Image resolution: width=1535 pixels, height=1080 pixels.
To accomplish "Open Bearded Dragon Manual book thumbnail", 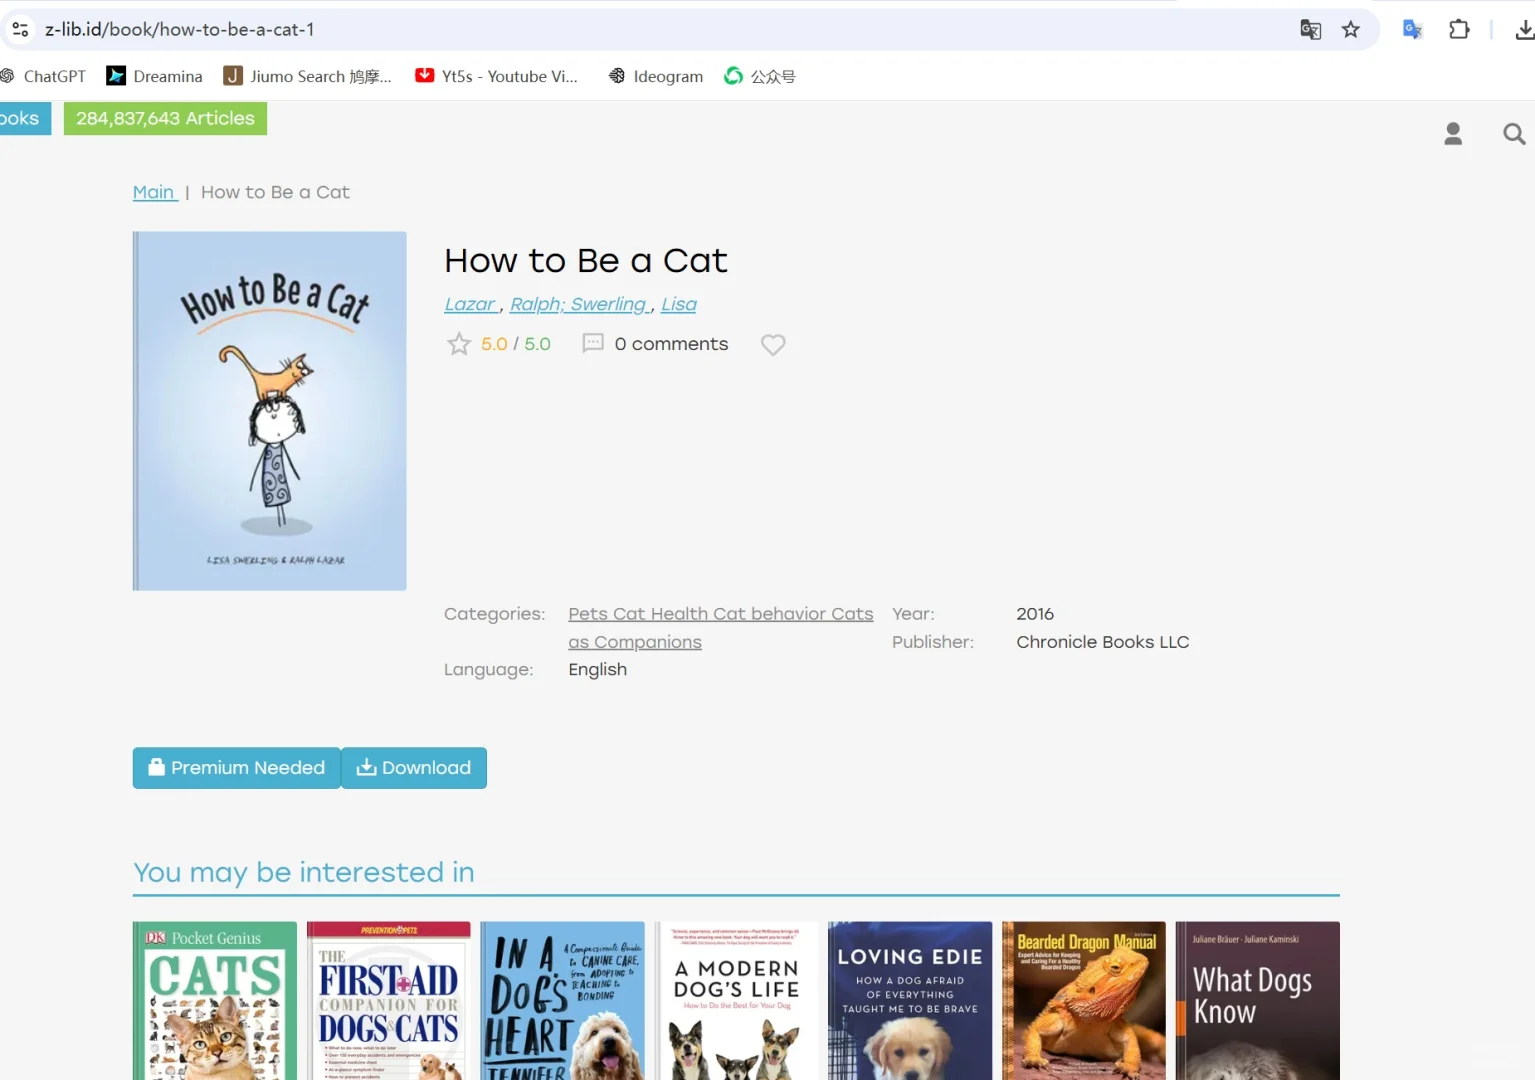I will (x=1084, y=1000).
